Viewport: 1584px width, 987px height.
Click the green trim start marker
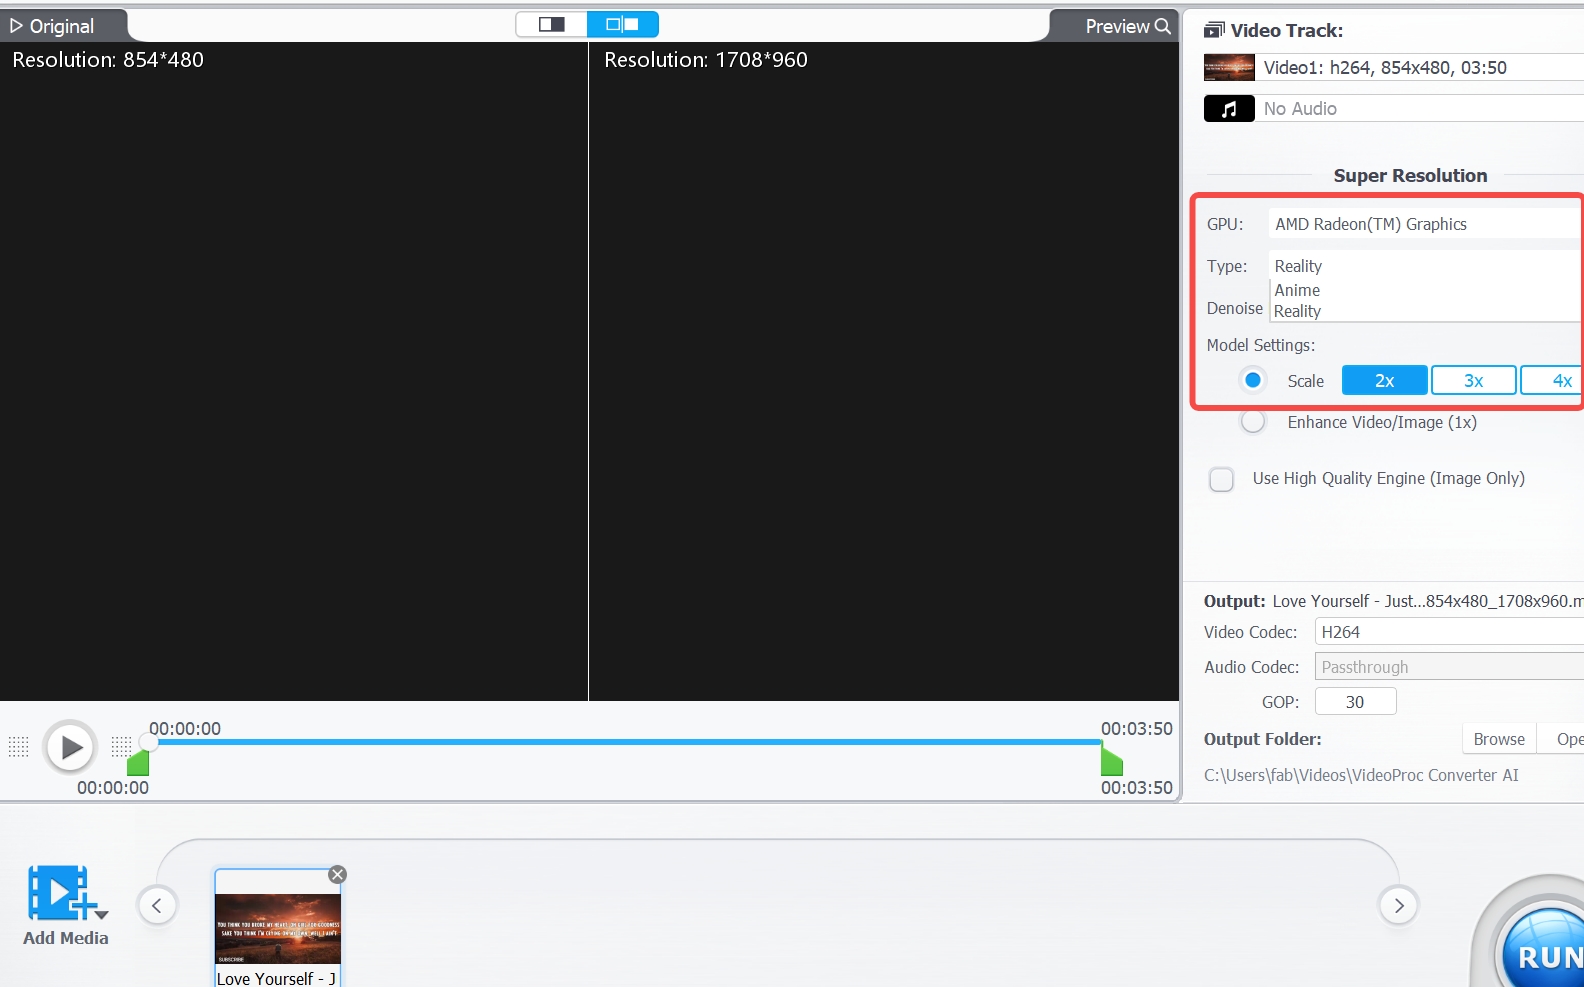(138, 763)
